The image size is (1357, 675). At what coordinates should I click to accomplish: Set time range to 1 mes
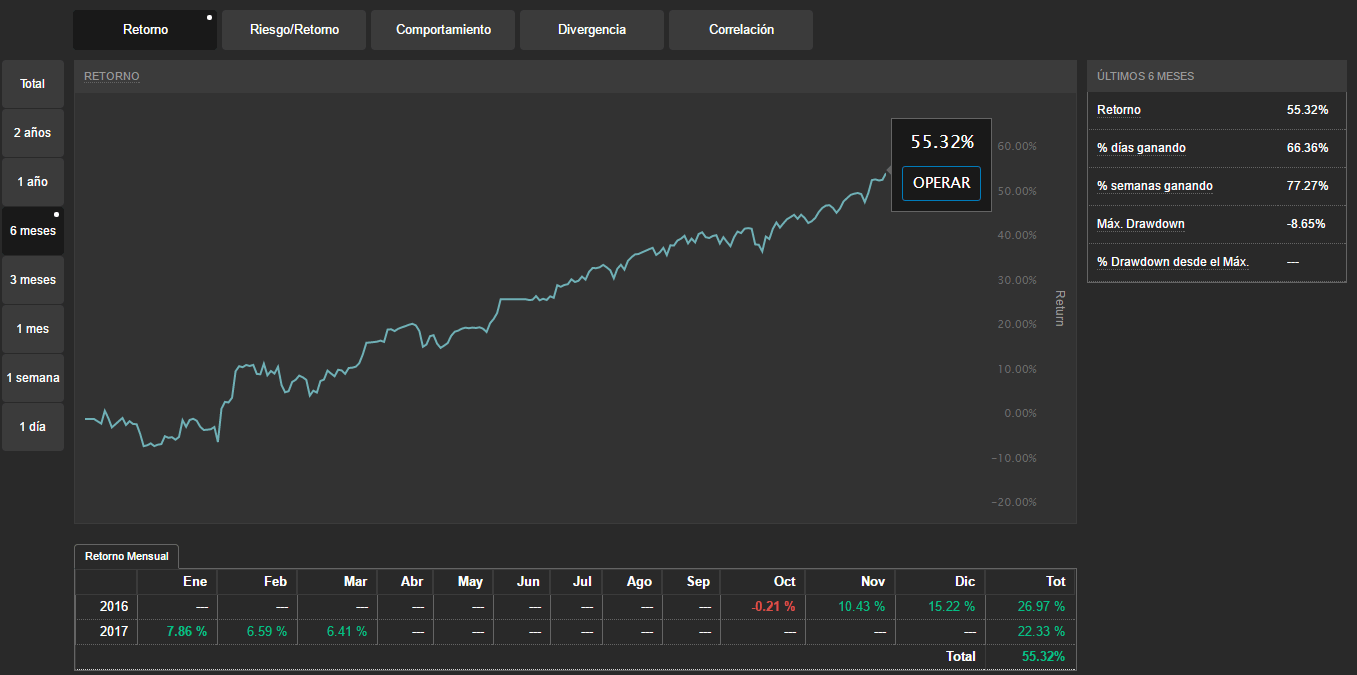(33, 329)
